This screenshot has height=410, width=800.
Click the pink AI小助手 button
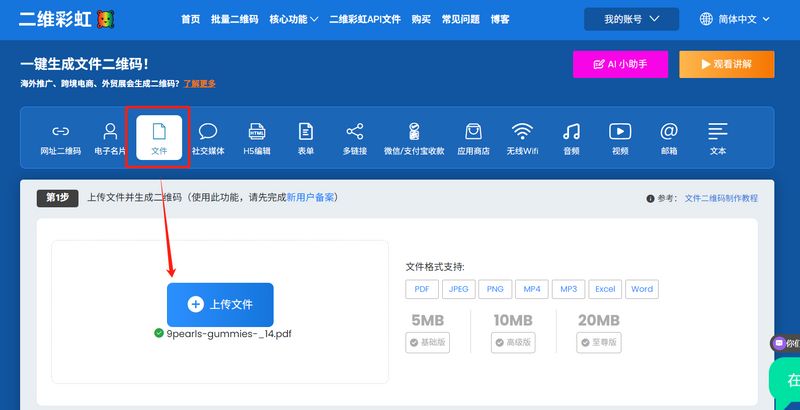pos(620,64)
